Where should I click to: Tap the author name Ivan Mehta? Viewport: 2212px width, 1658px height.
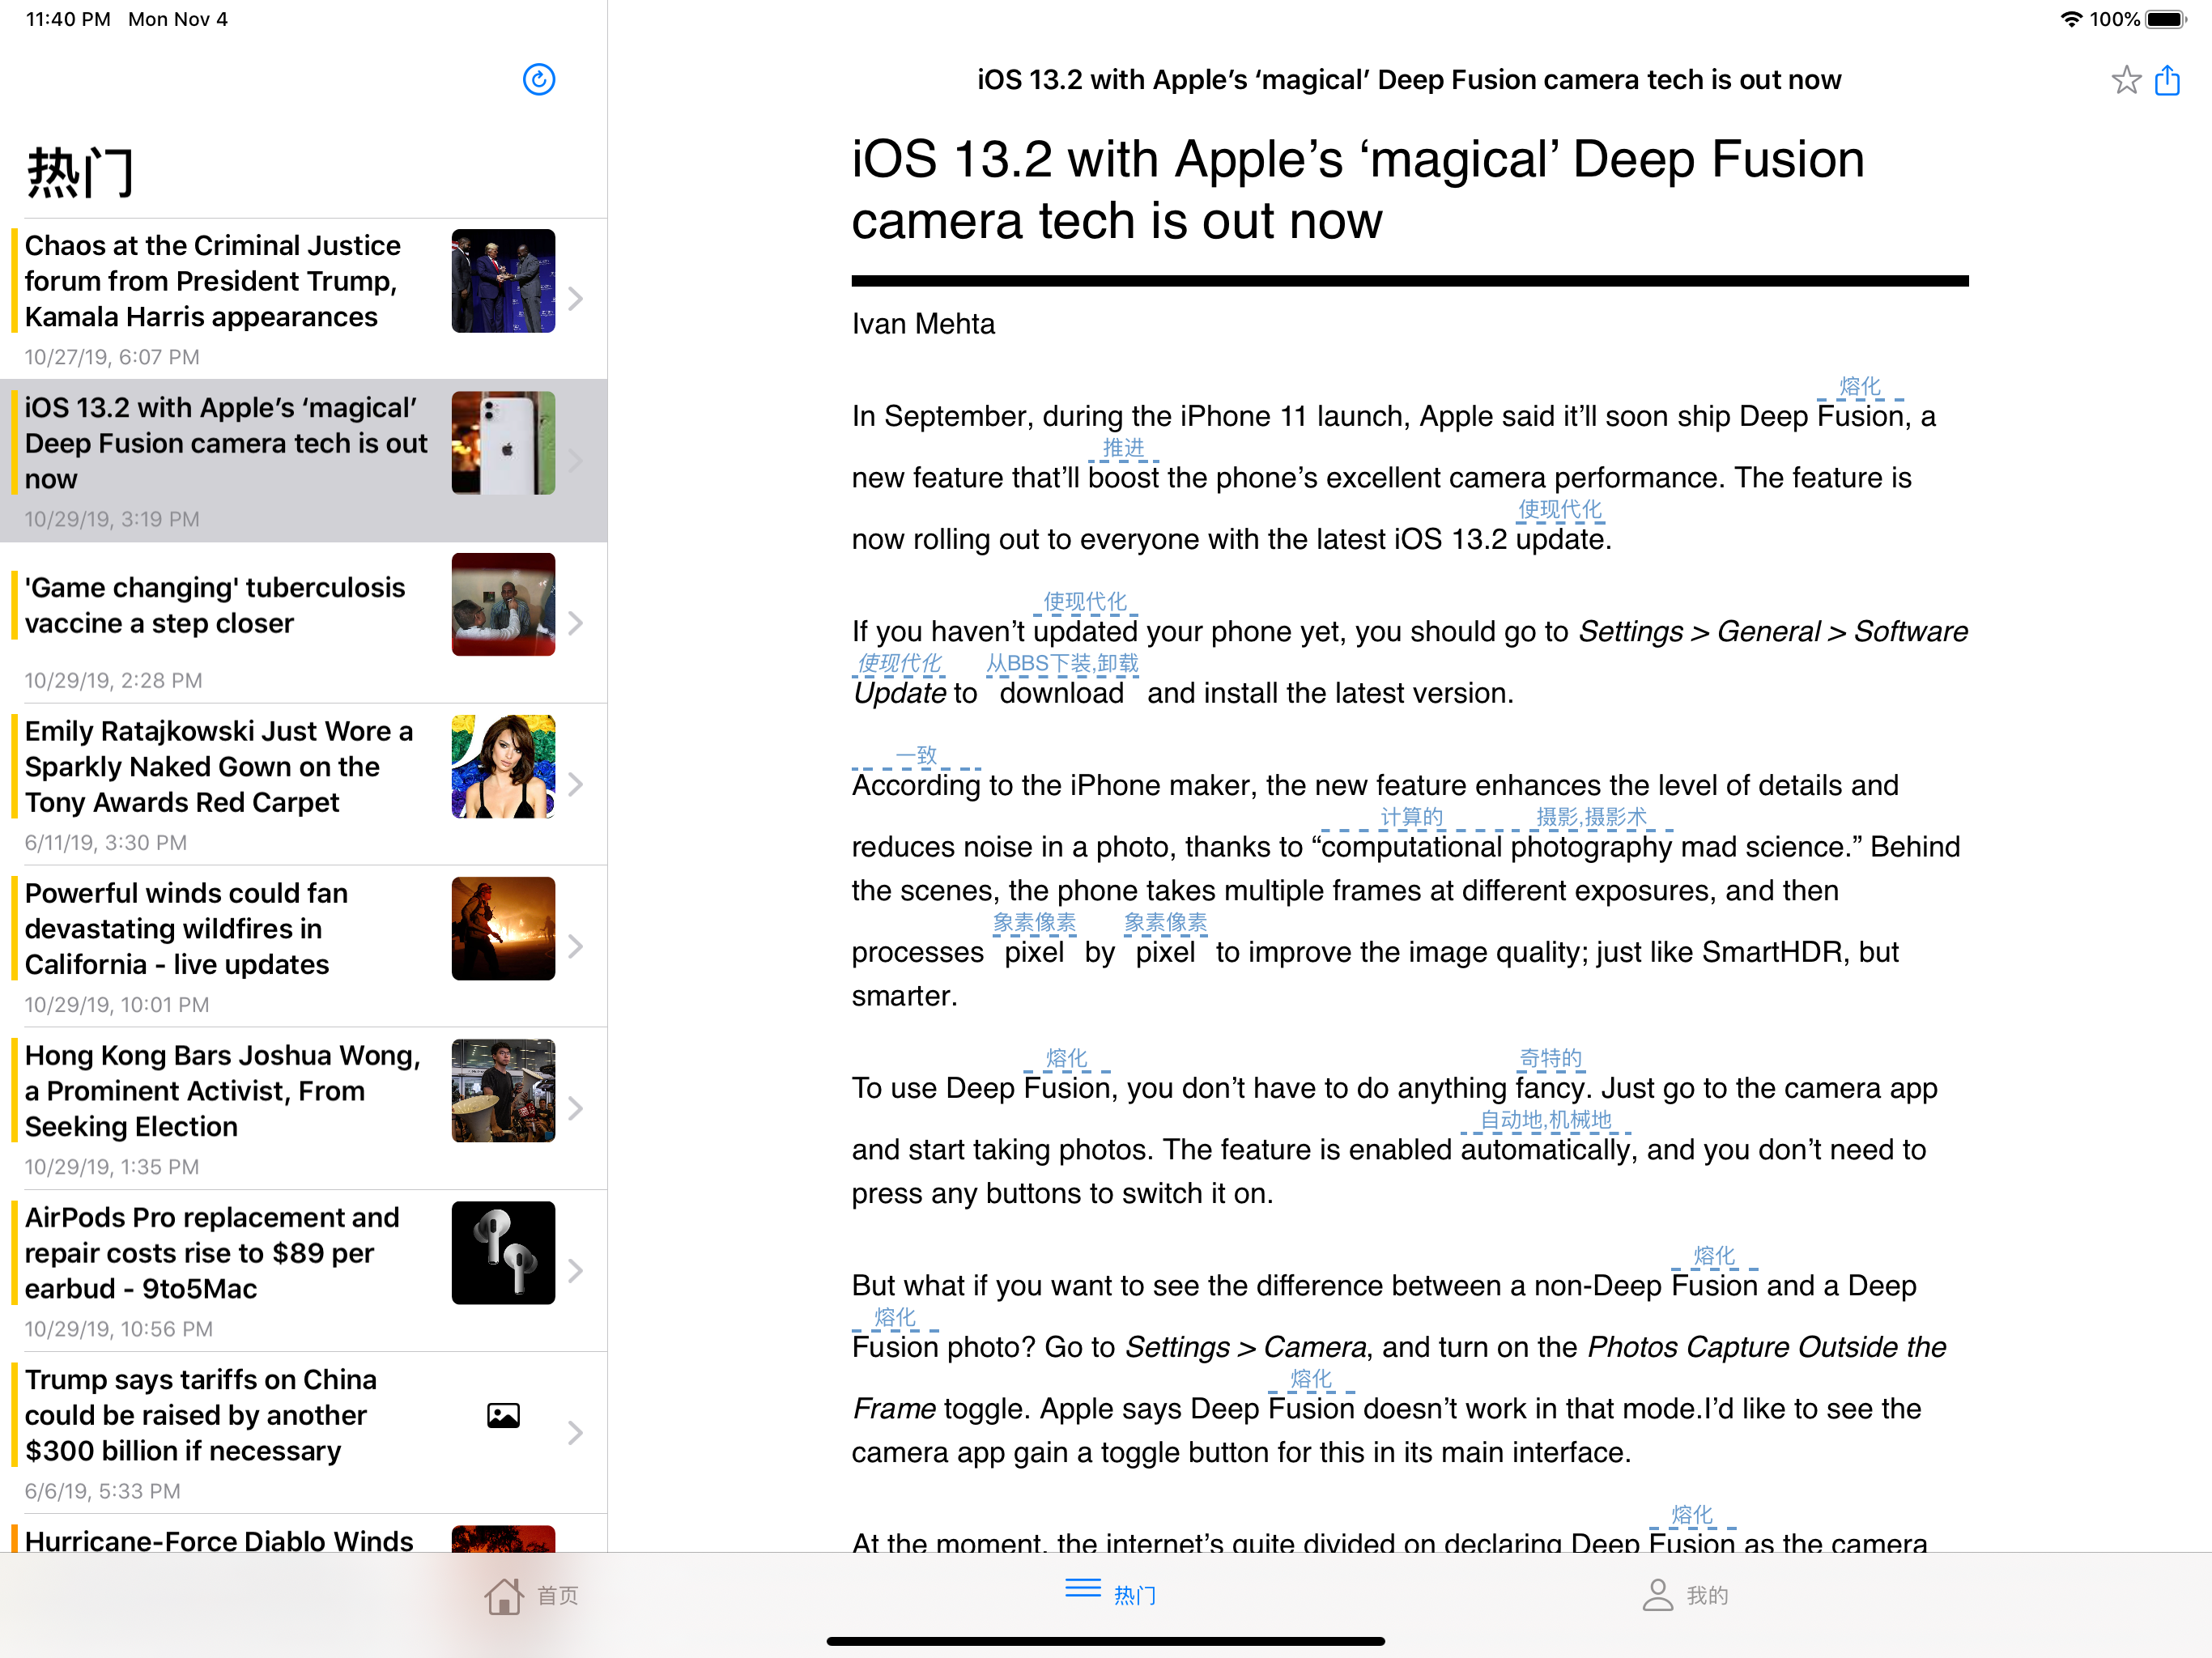923,324
